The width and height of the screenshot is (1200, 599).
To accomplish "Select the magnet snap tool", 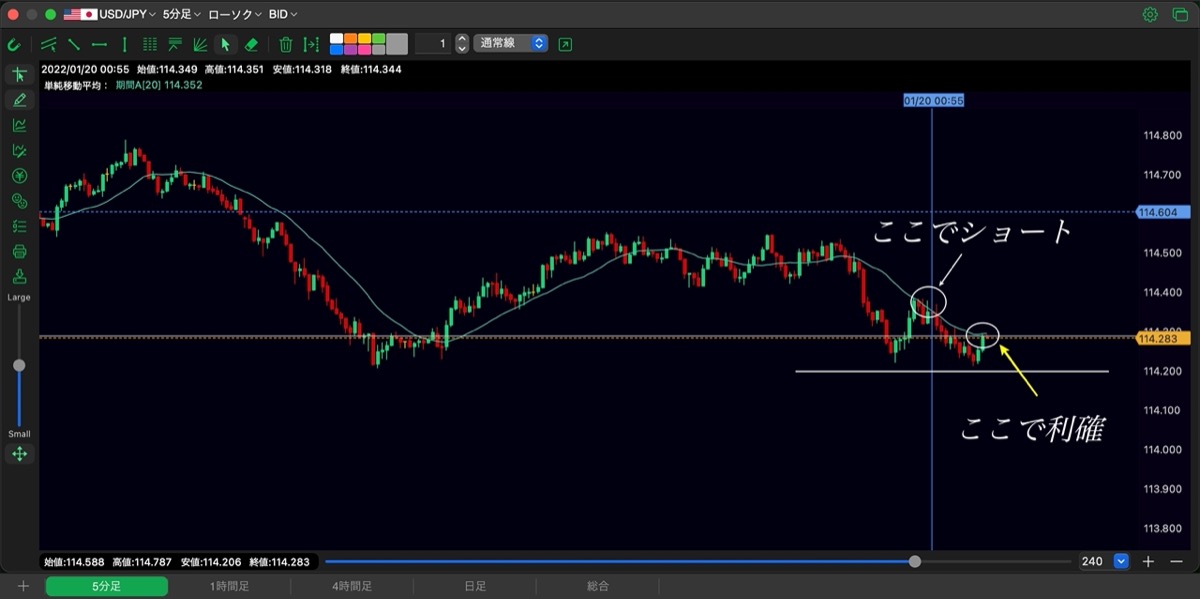I will pos(14,44).
